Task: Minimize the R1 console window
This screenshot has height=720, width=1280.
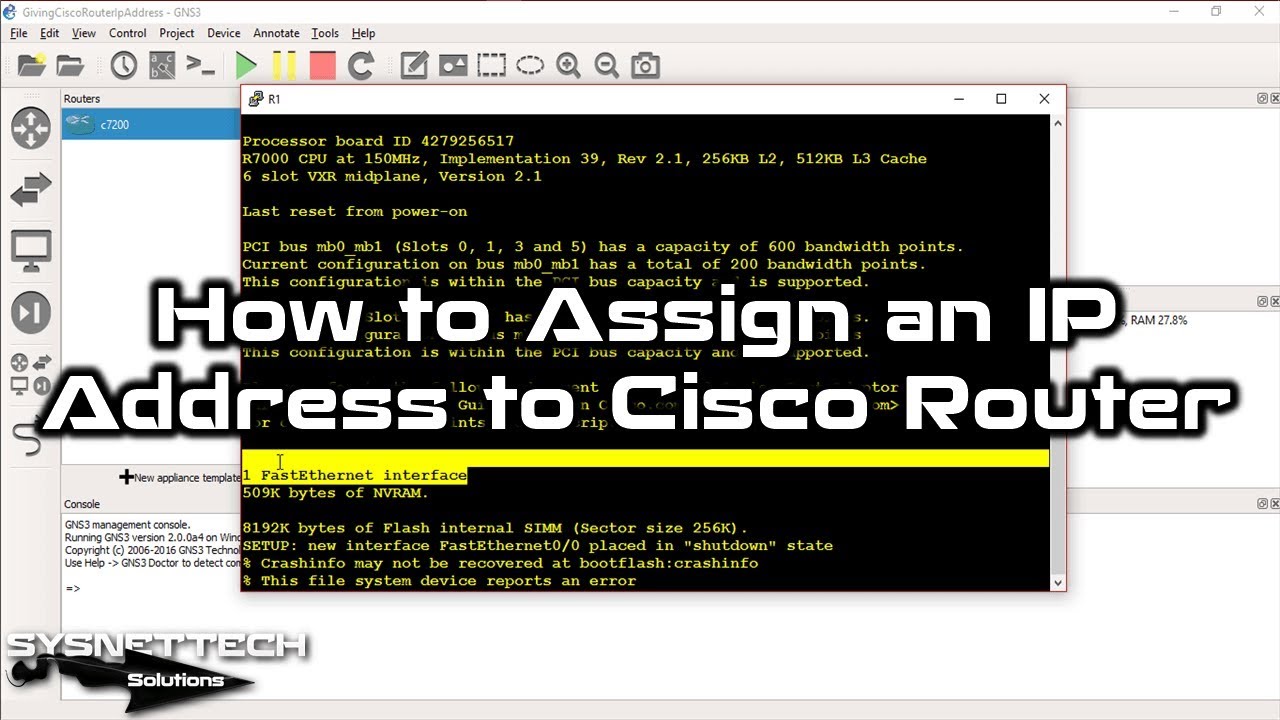Action: (x=959, y=99)
